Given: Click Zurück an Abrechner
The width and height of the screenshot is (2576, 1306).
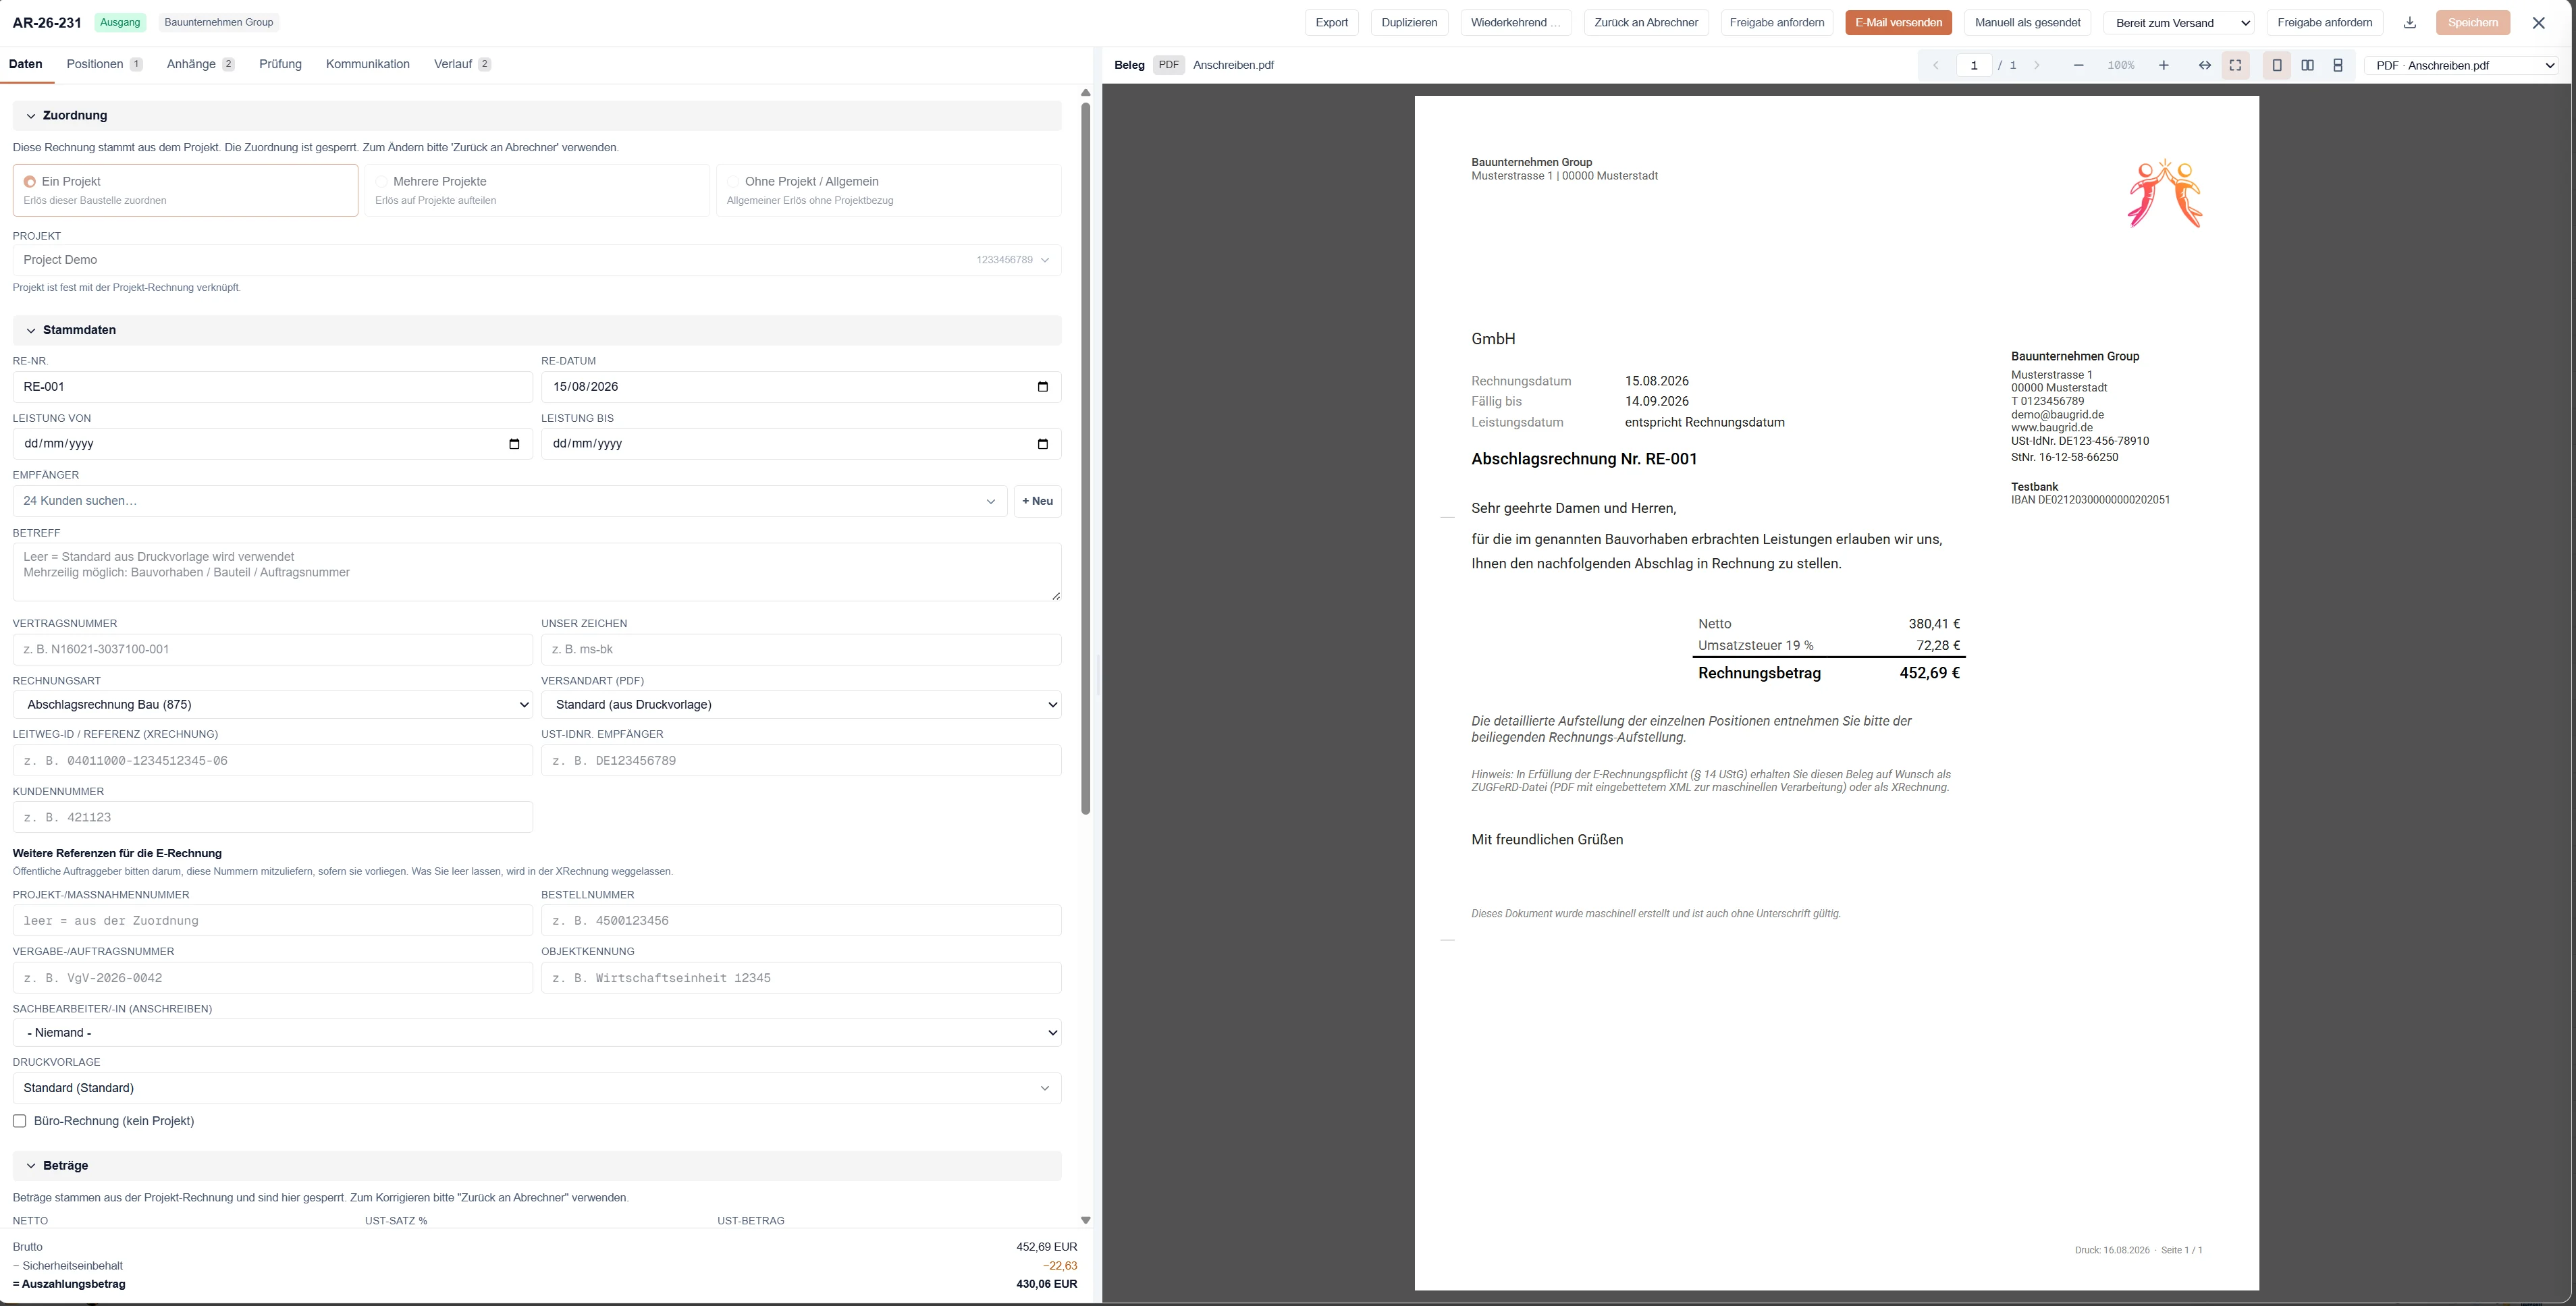Looking at the screenshot, I should [1646, 23].
